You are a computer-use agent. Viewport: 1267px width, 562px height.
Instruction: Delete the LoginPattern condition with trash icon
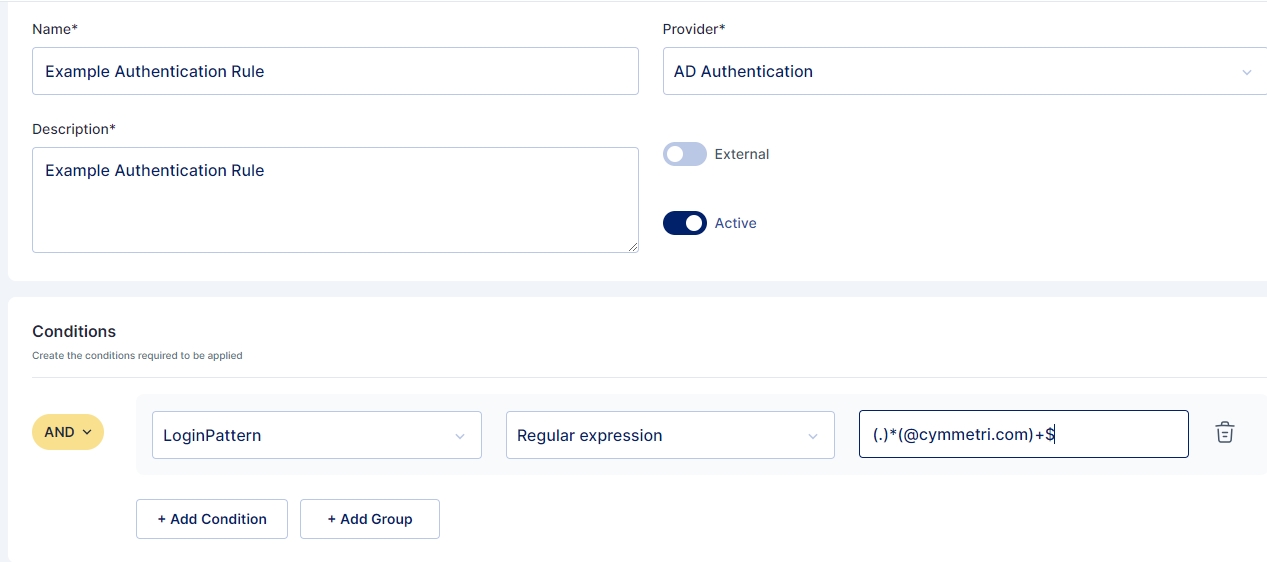tap(1224, 433)
